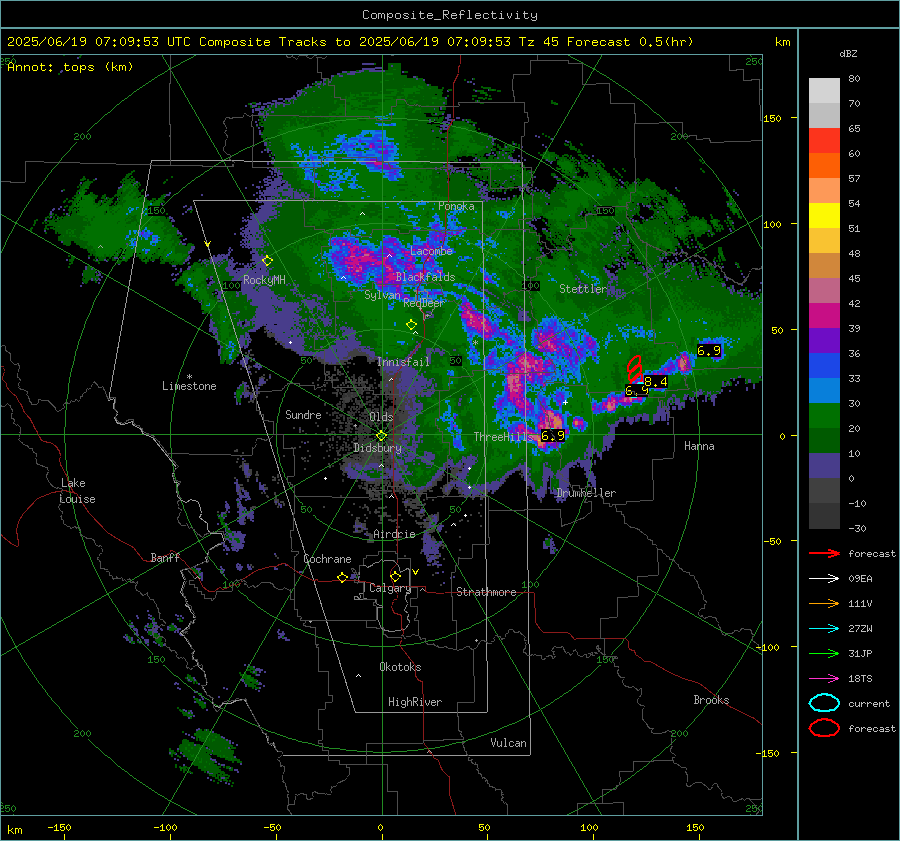900x841 pixels.
Task: Pick the magenta 42 dBZ swatch
Action: [x=824, y=315]
